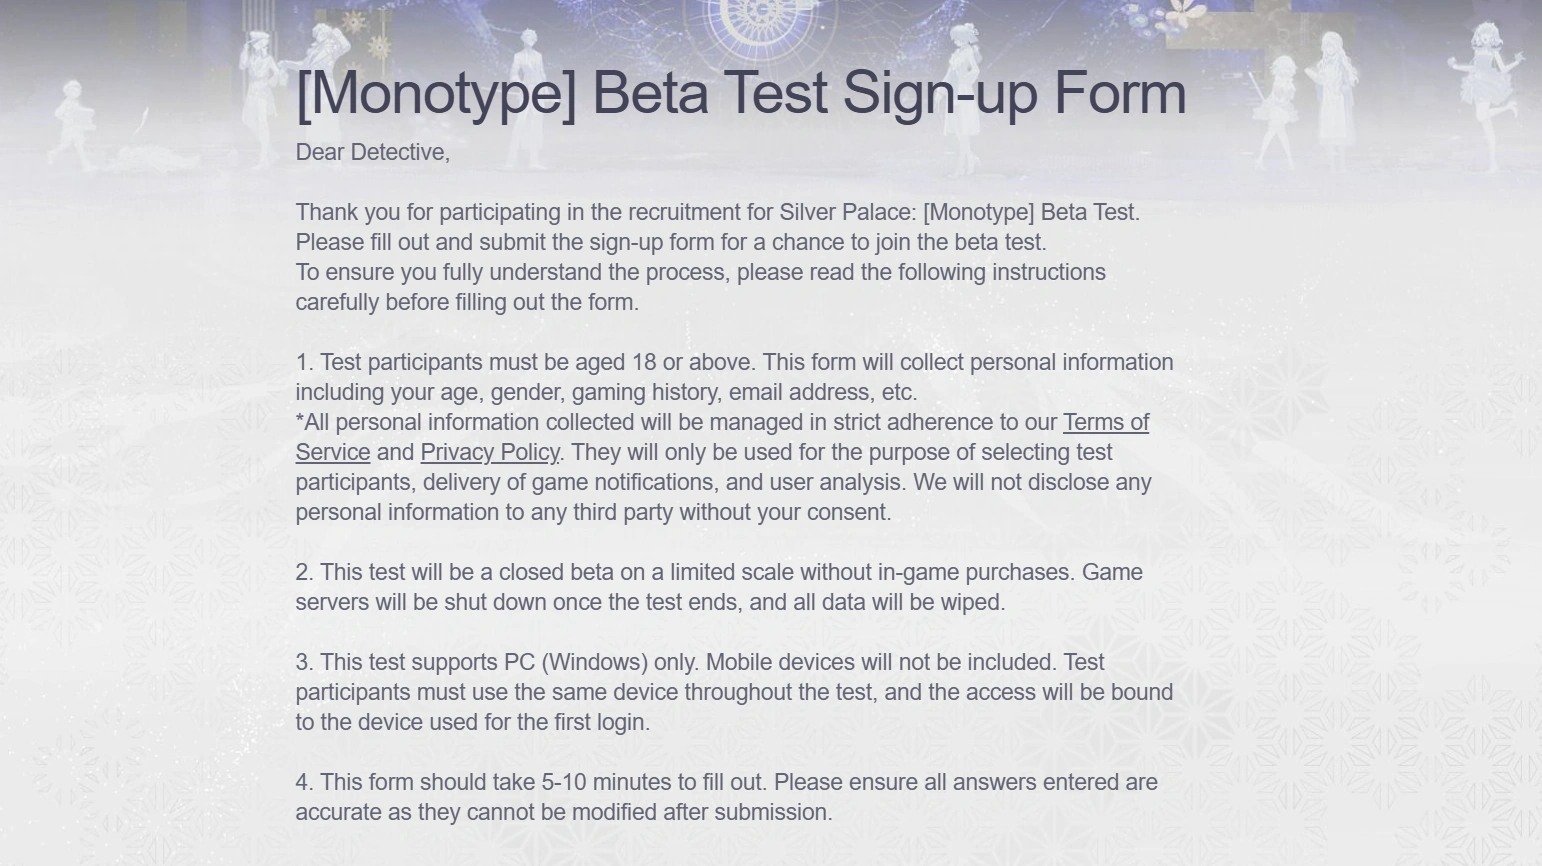Screen dimensions: 1542x866
Task: Open the Terms of Service link
Action: [1105, 423]
